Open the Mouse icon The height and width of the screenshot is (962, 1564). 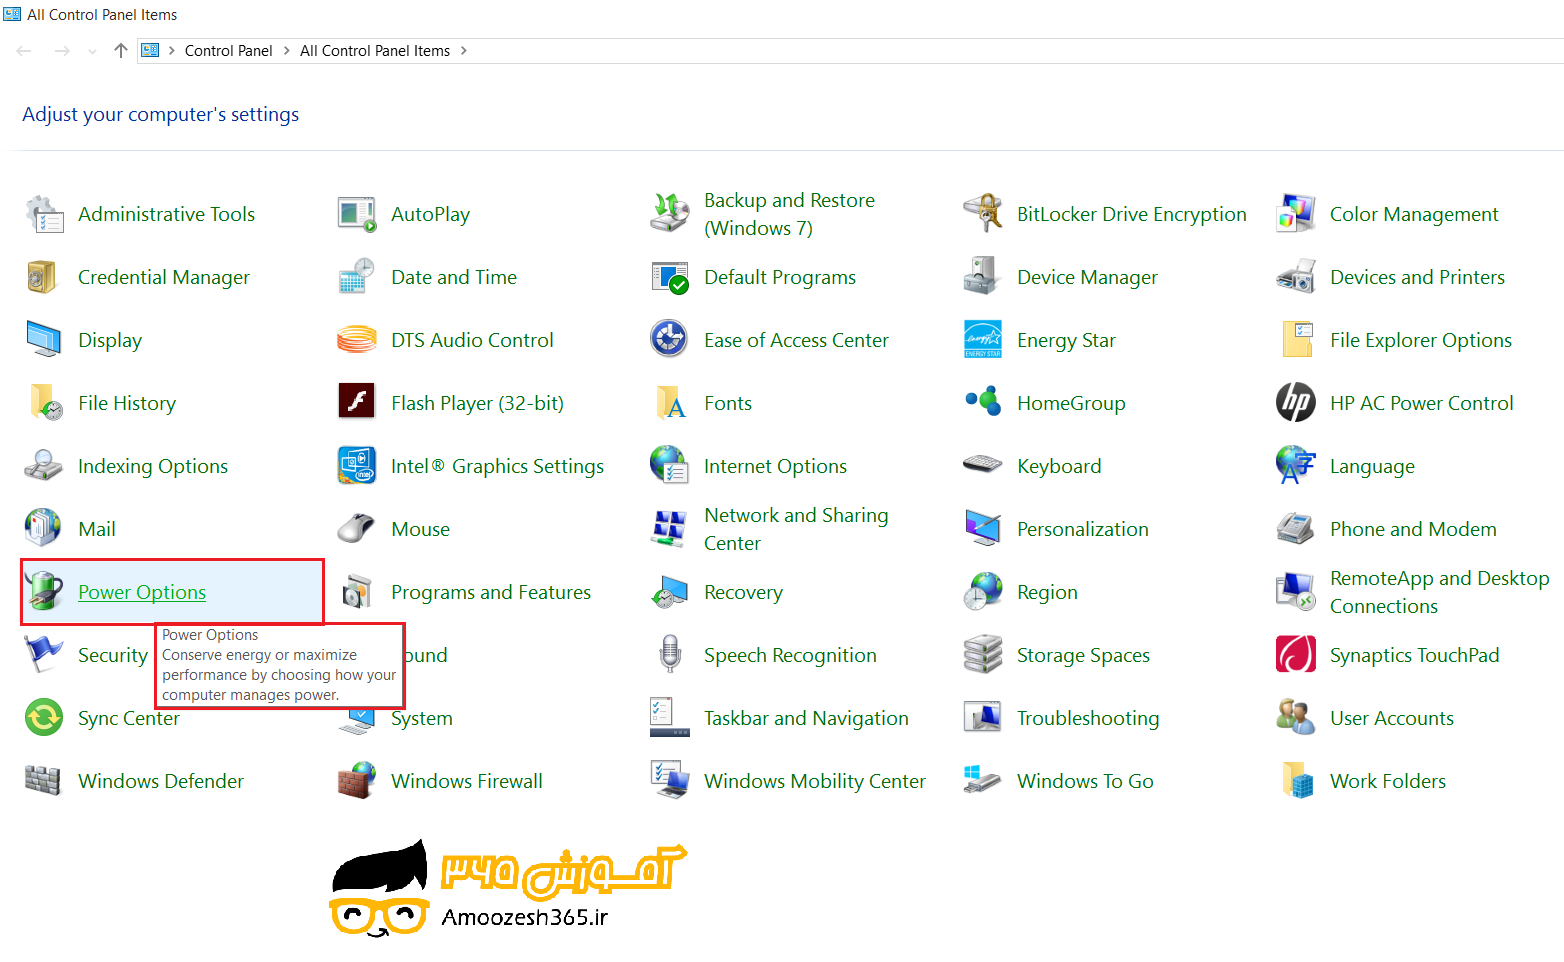(x=356, y=529)
